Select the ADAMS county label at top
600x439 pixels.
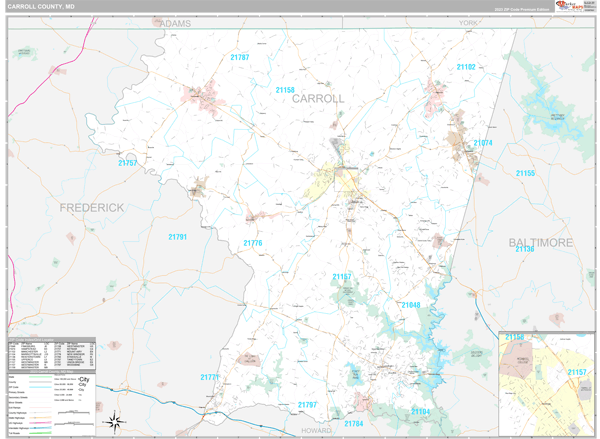pos(174,21)
